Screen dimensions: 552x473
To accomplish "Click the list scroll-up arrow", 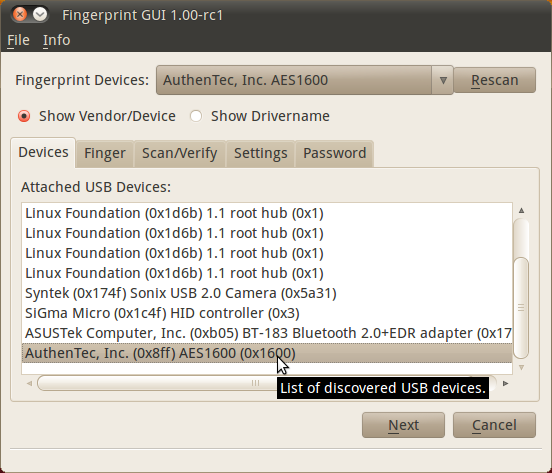I will [521, 211].
